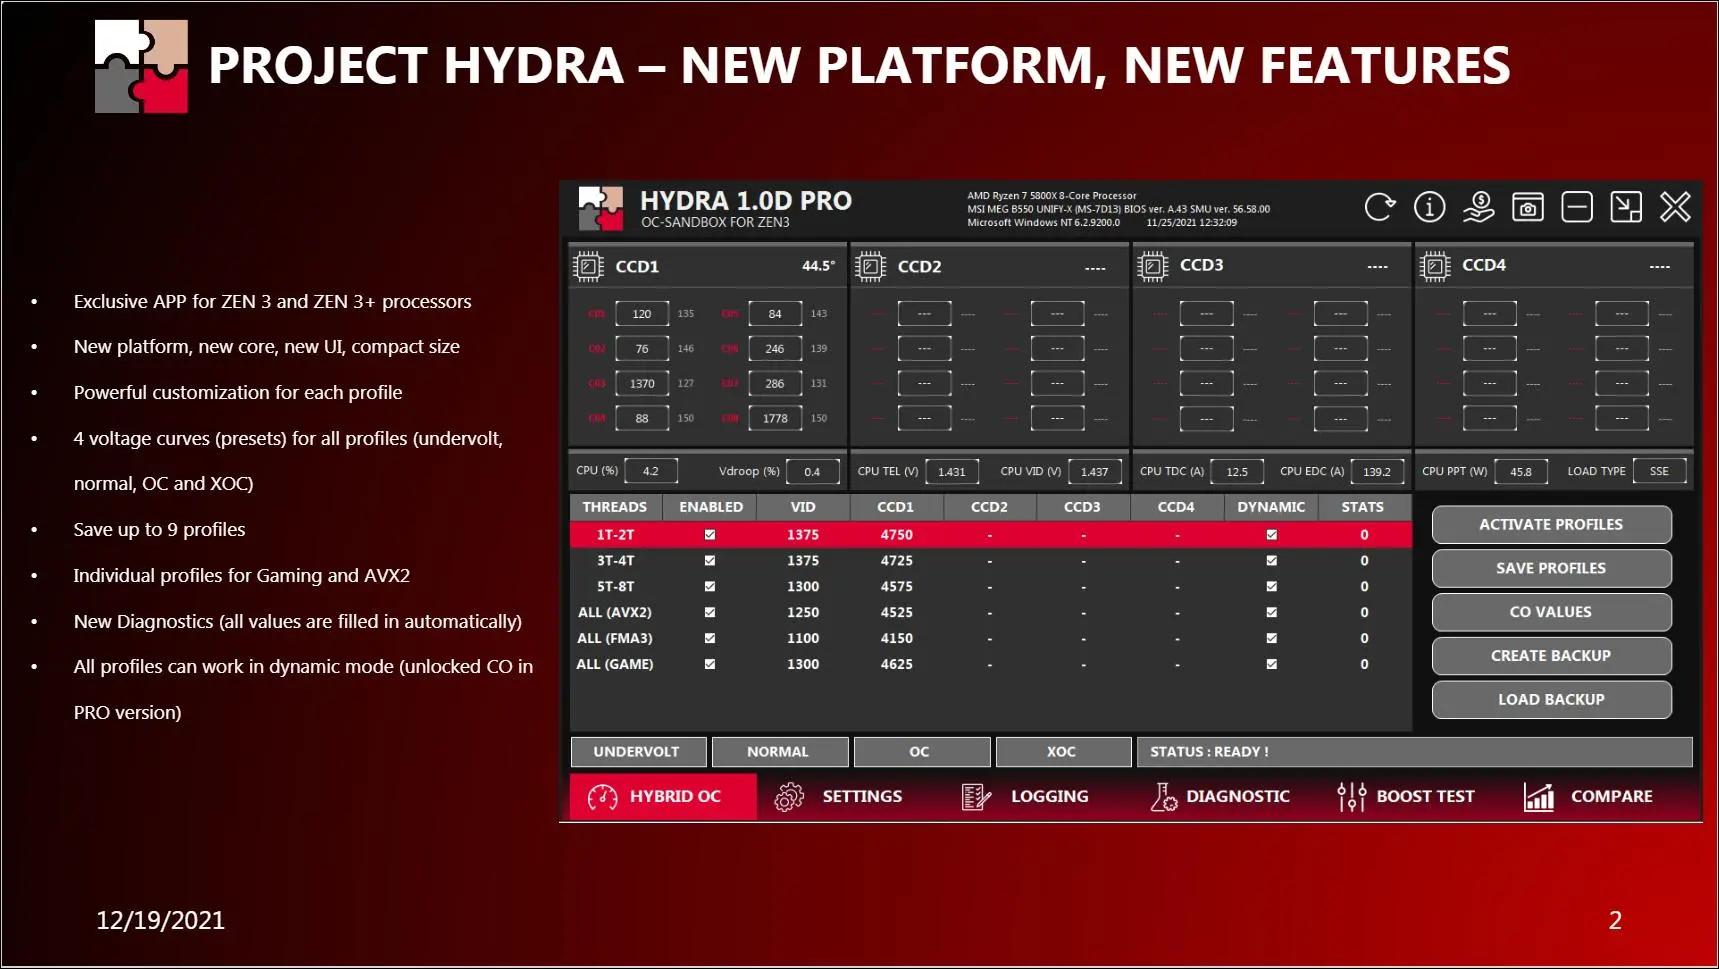The height and width of the screenshot is (969, 1719).
Task: Toggle DYNAMIC checkbox for ALL (FMA3)
Action: point(1271,638)
